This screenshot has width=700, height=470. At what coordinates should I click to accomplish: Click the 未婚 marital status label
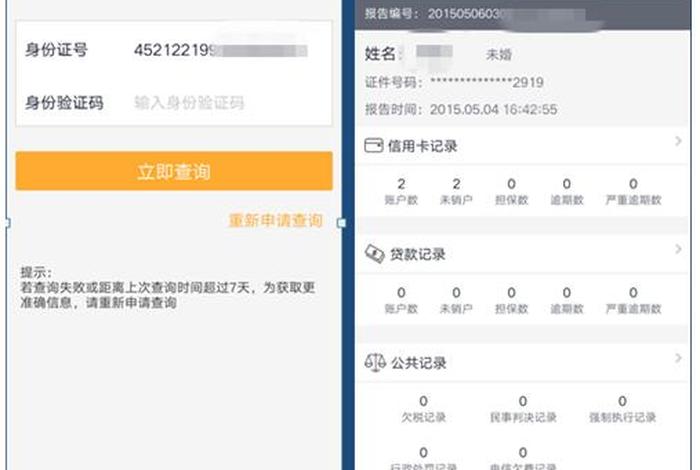coord(499,54)
